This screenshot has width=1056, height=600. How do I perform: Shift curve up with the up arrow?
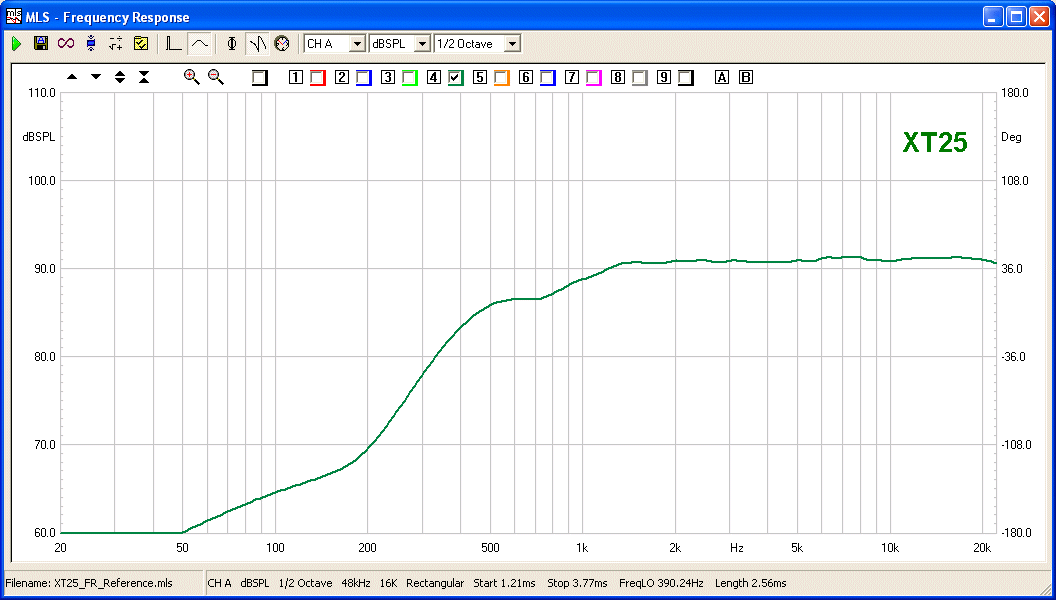point(72,77)
